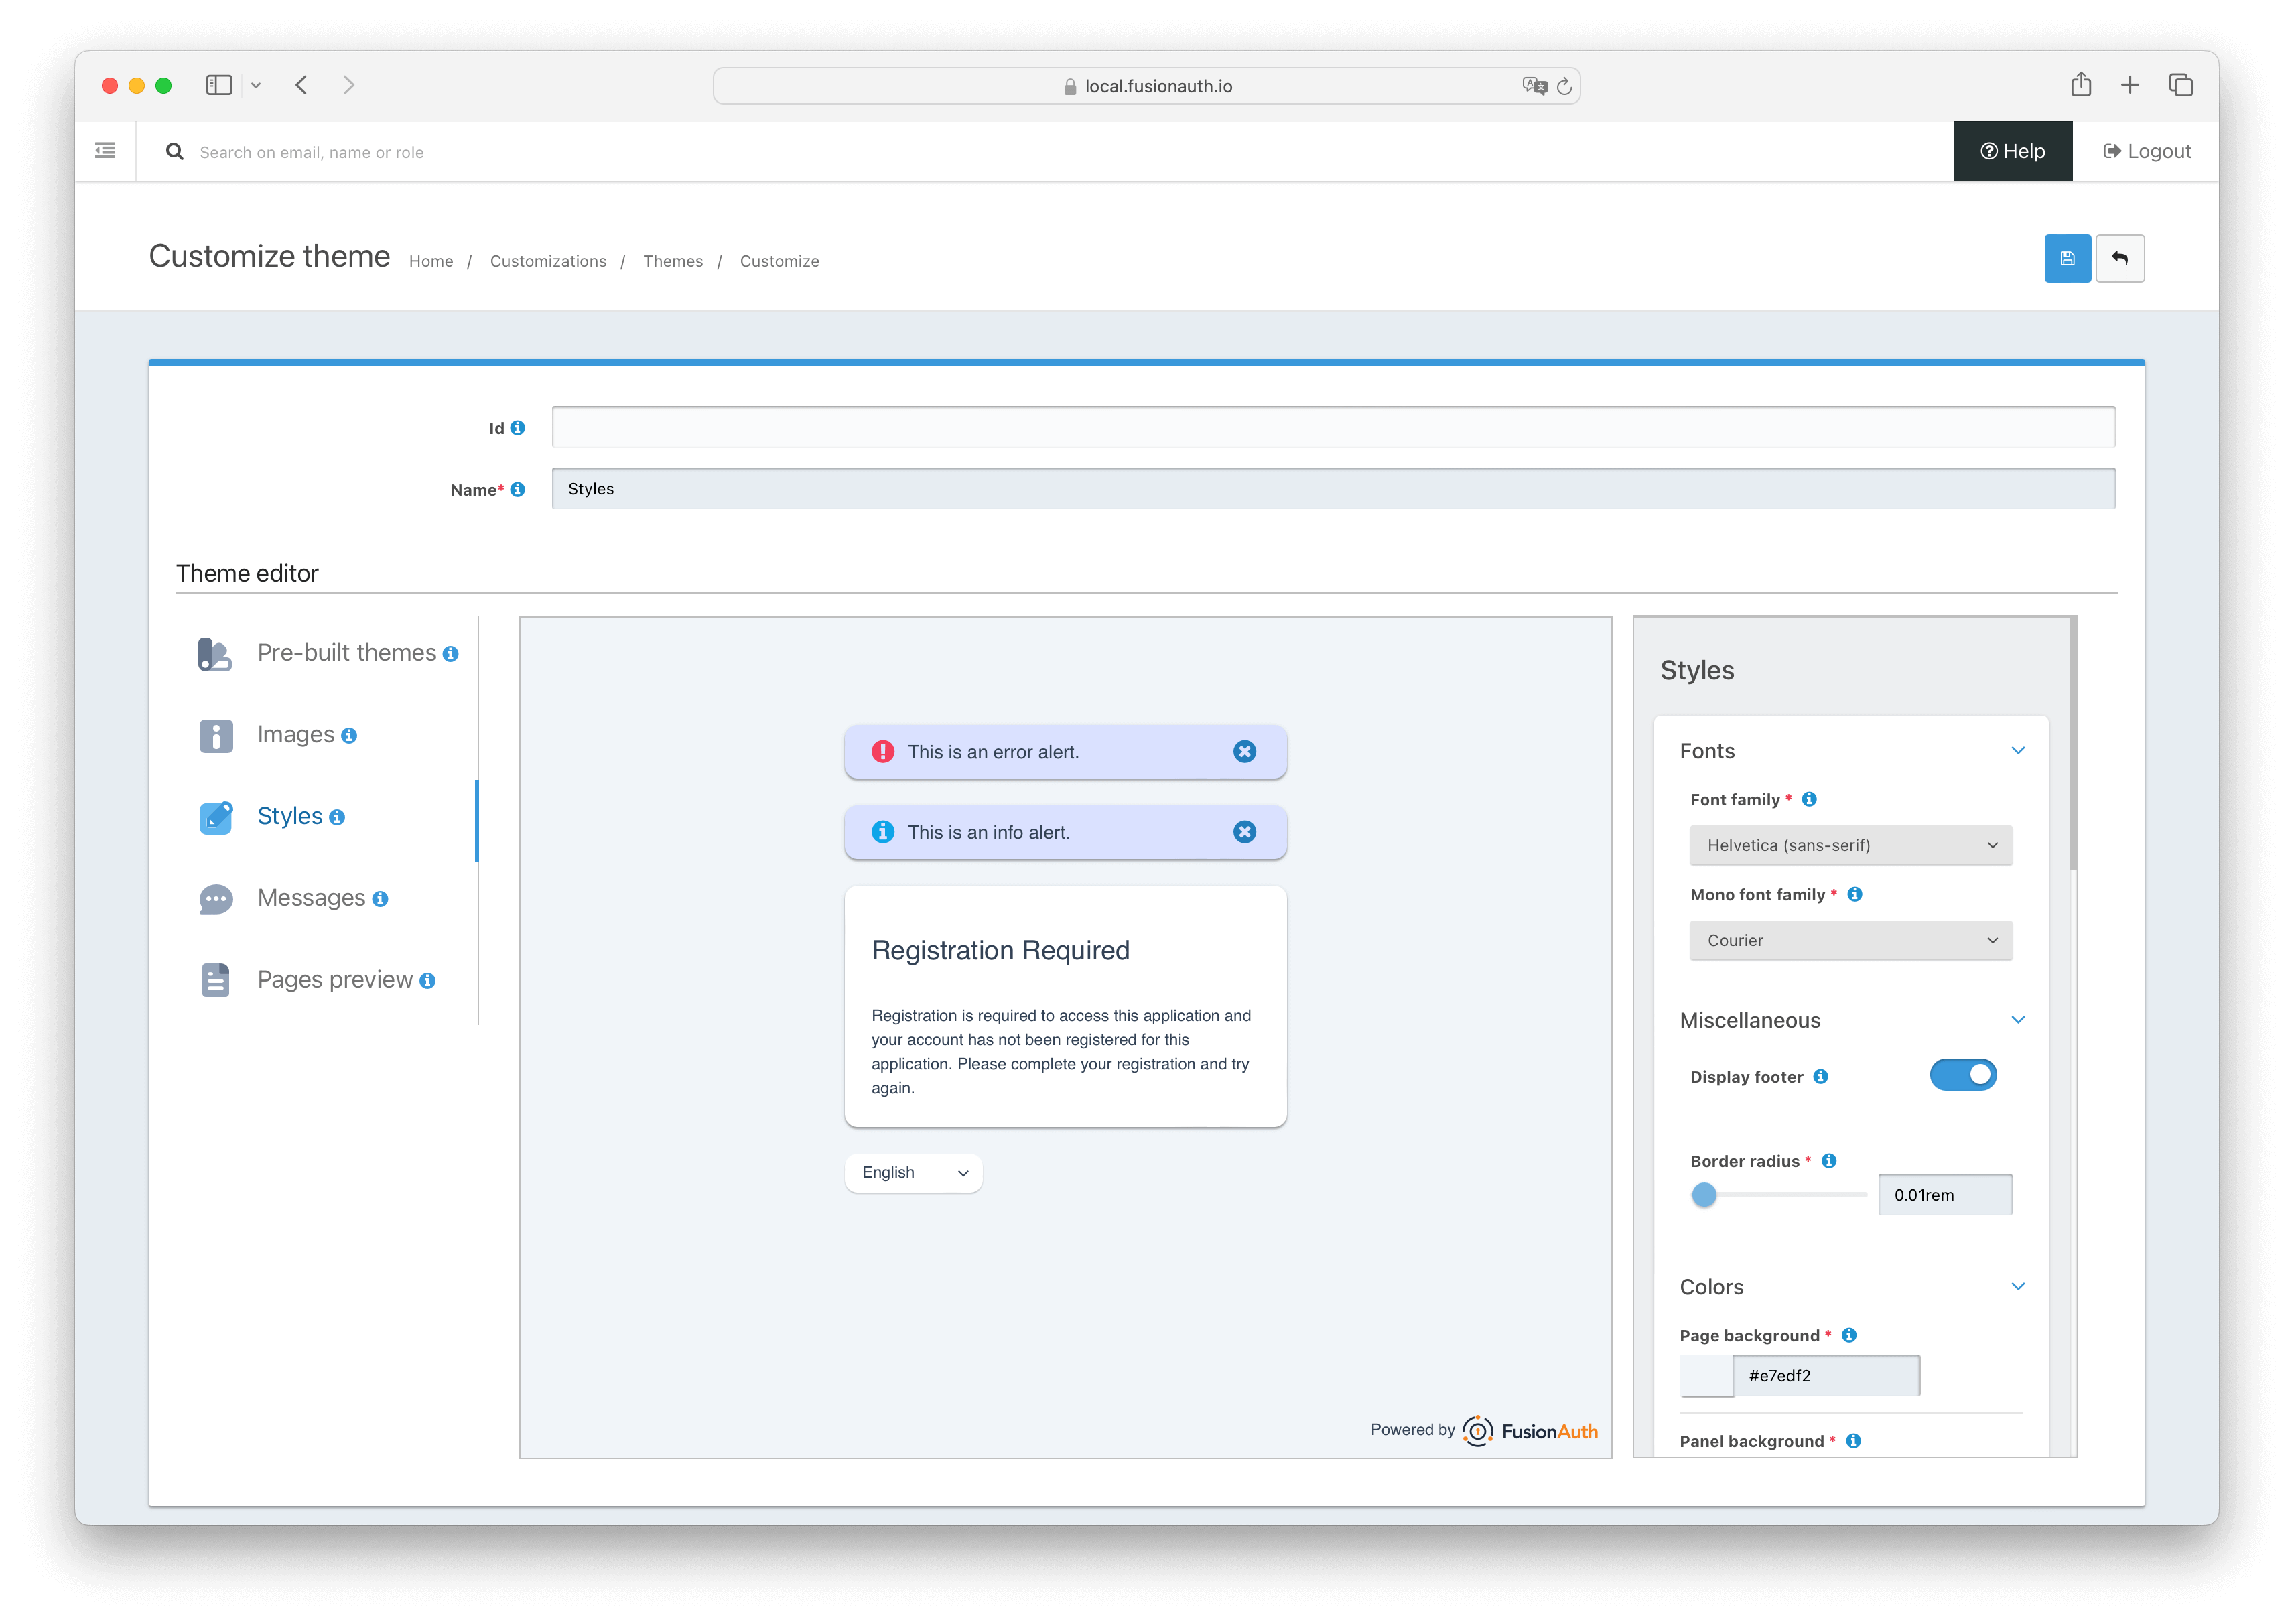The image size is (2294, 1624).
Task: Click info icon beside Pages preview
Action: [x=427, y=981]
